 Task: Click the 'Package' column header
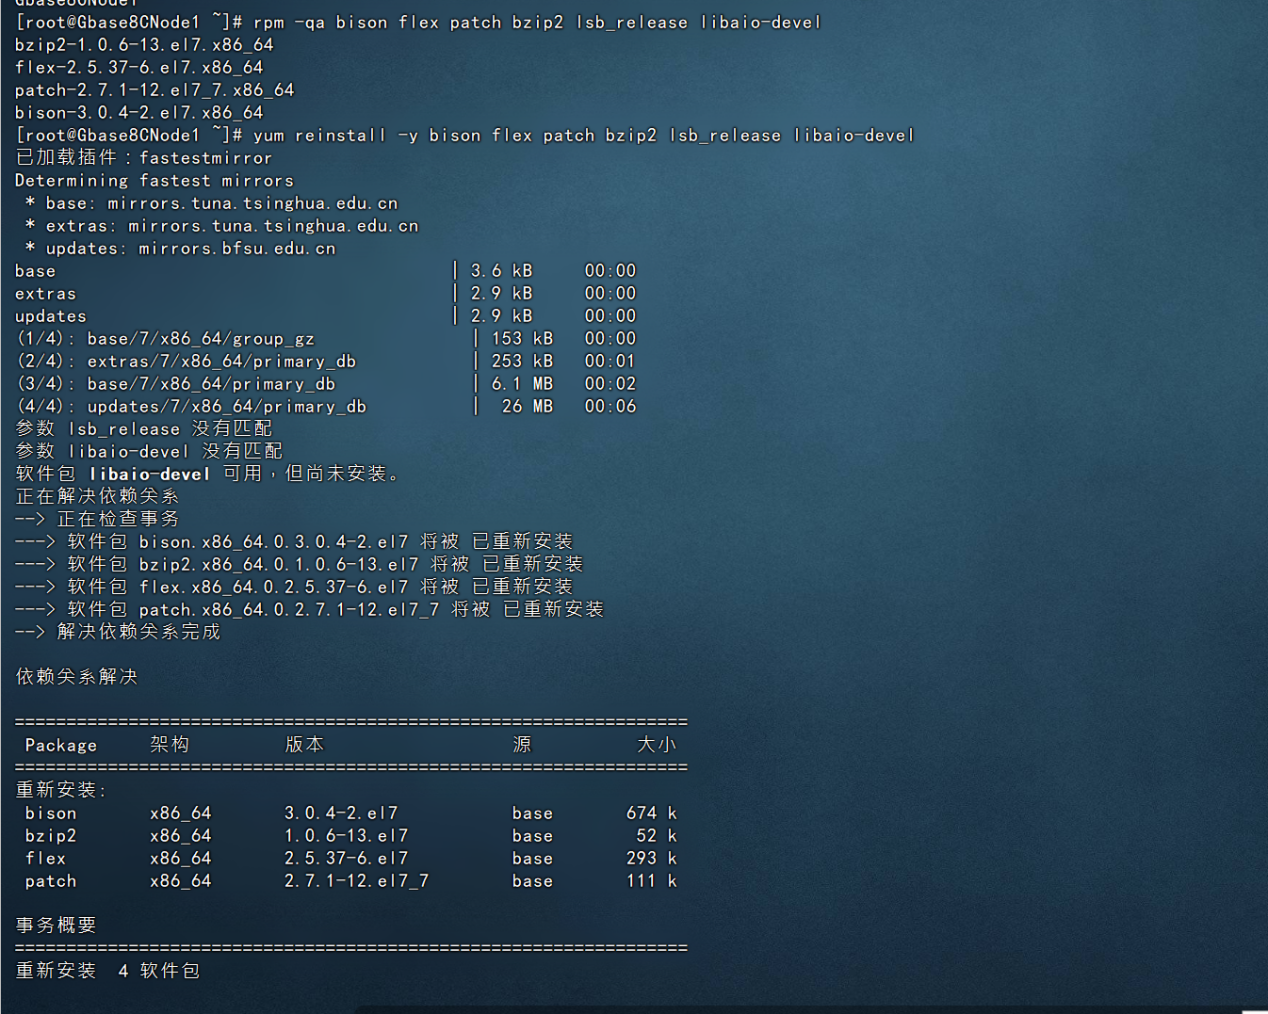[61, 745]
